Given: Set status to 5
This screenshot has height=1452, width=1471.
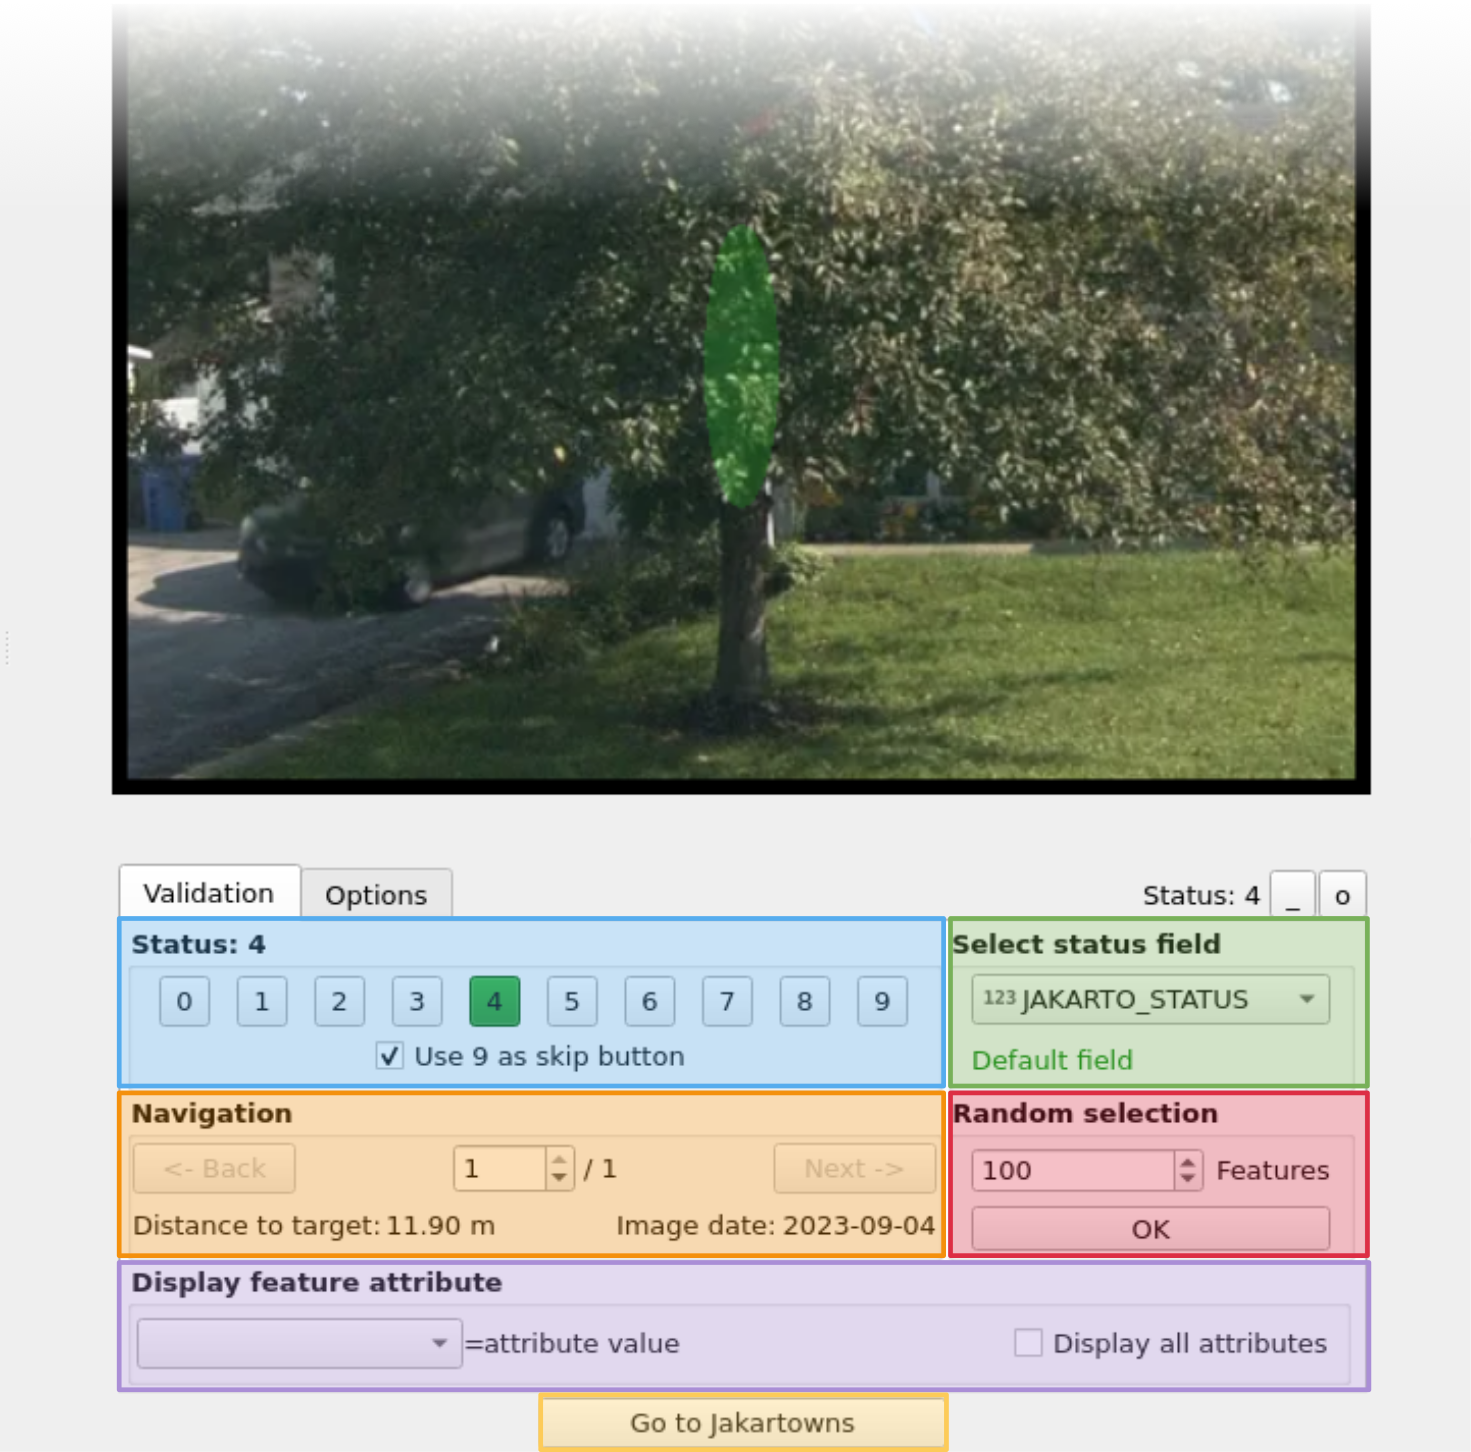Looking at the screenshot, I should click(x=572, y=1001).
